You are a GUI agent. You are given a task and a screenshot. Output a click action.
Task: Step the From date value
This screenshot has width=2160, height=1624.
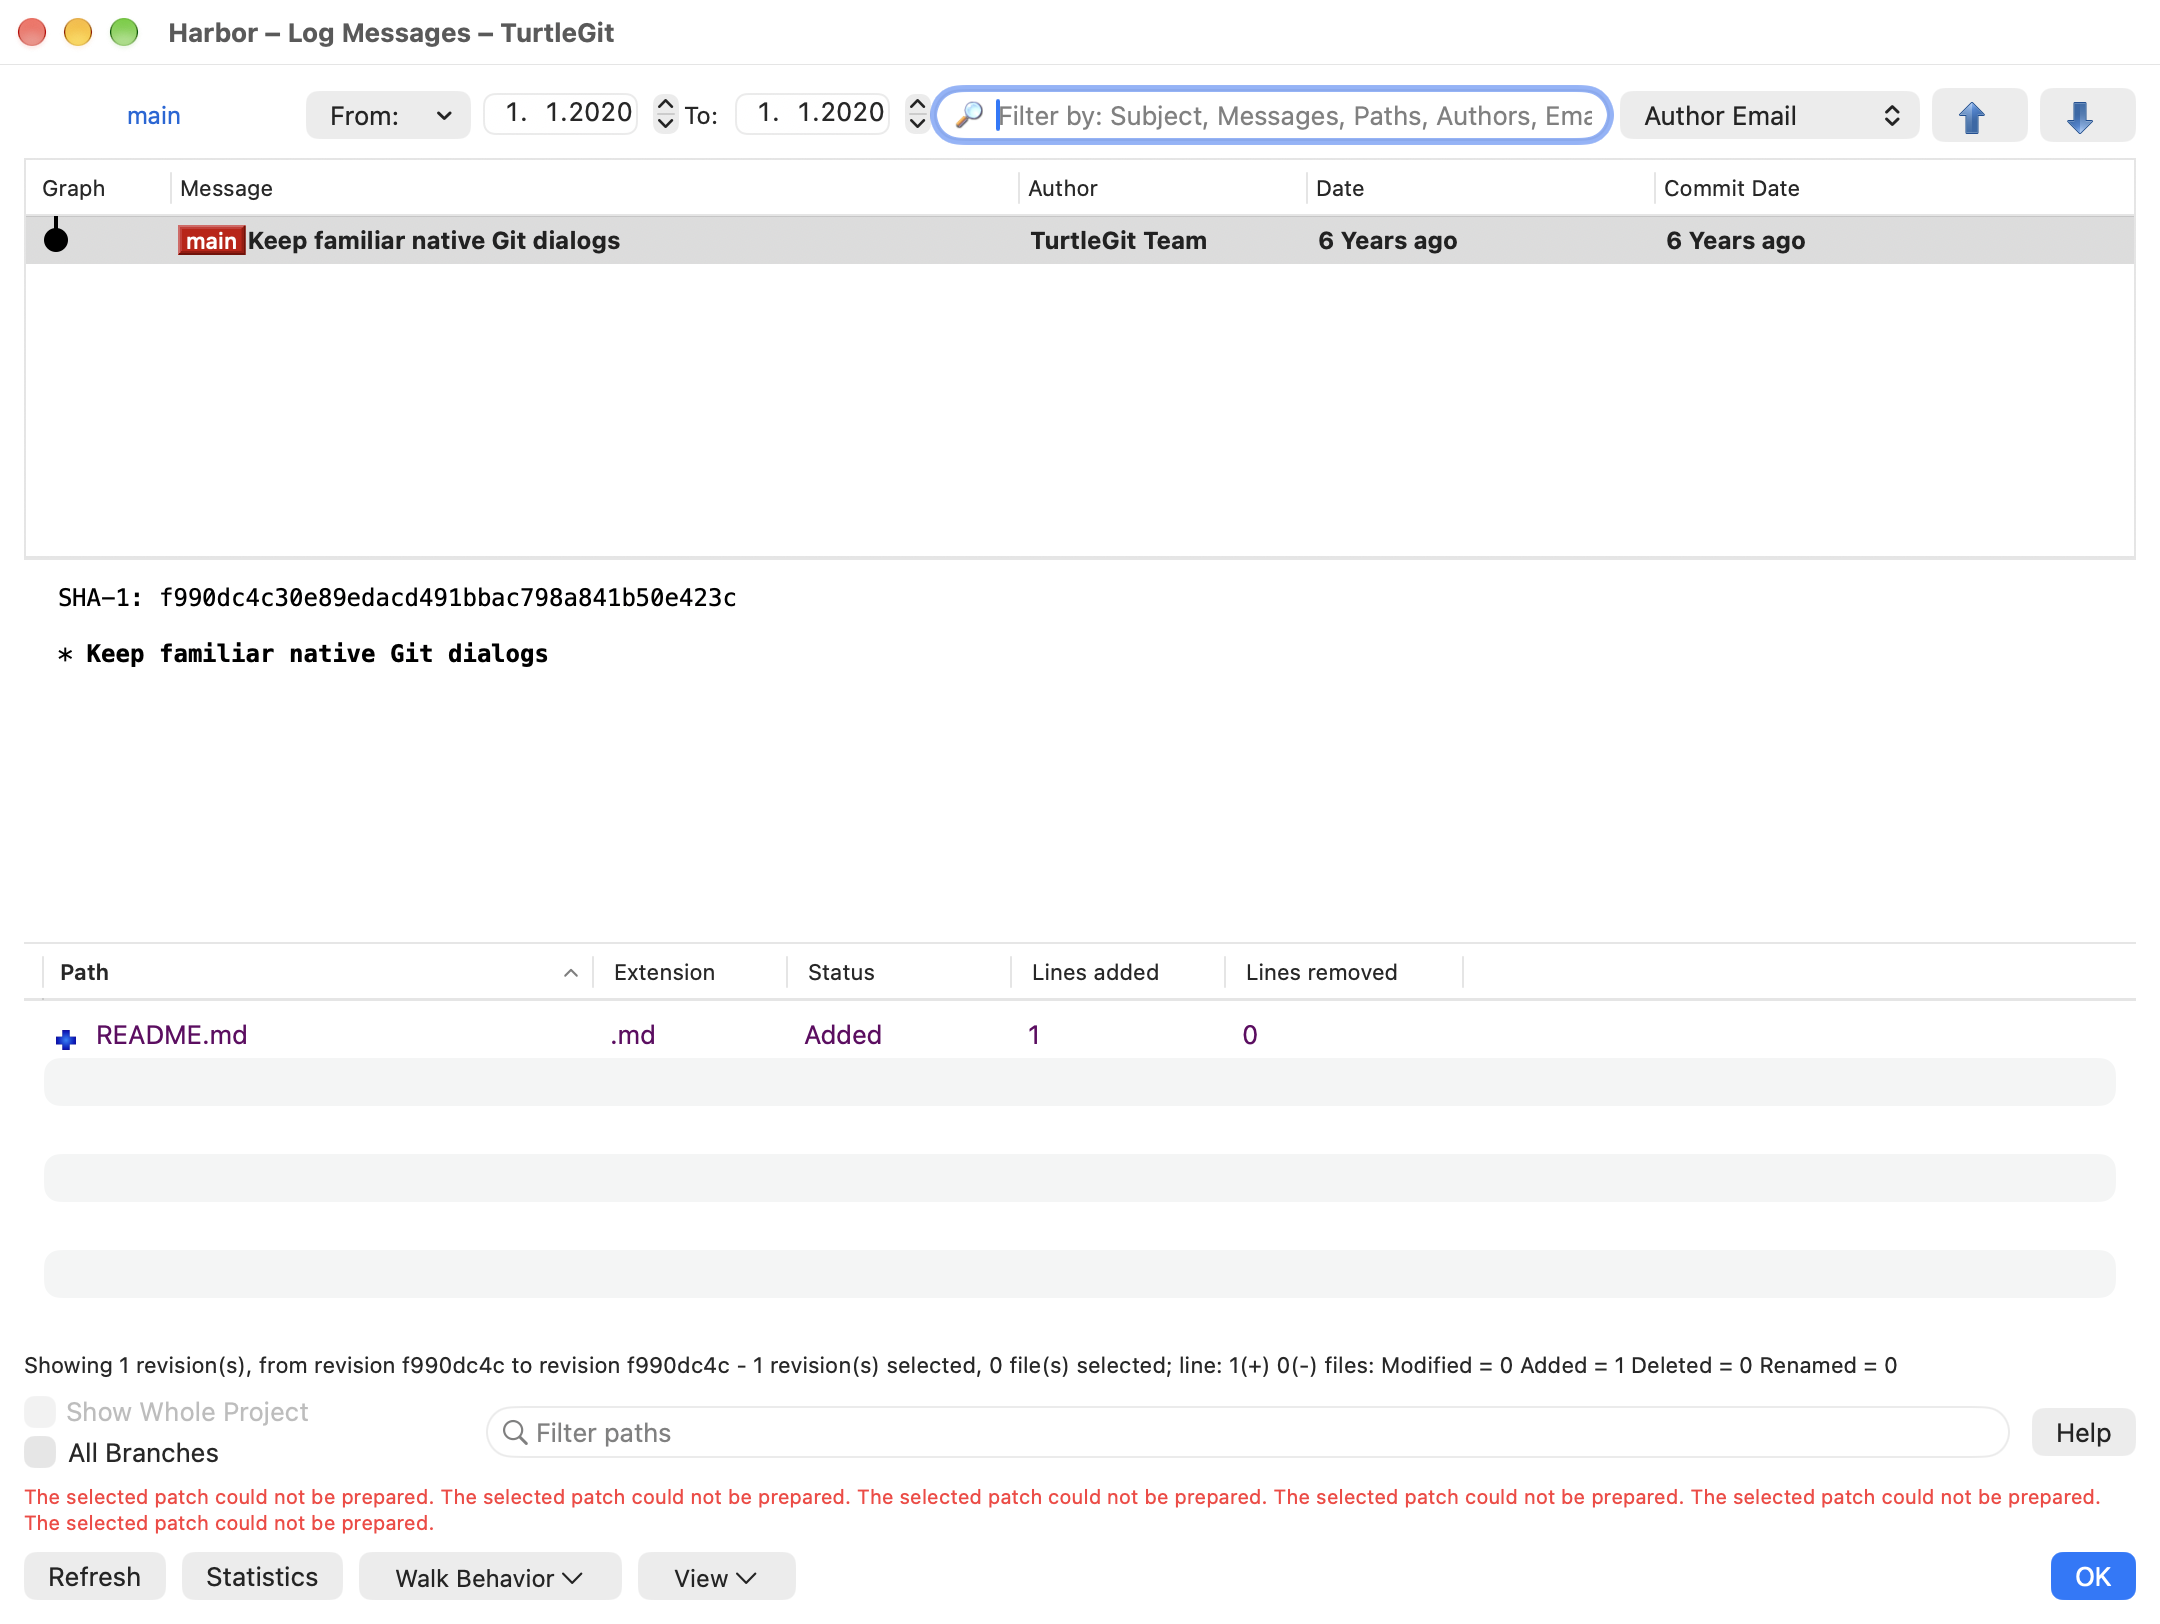point(666,114)
